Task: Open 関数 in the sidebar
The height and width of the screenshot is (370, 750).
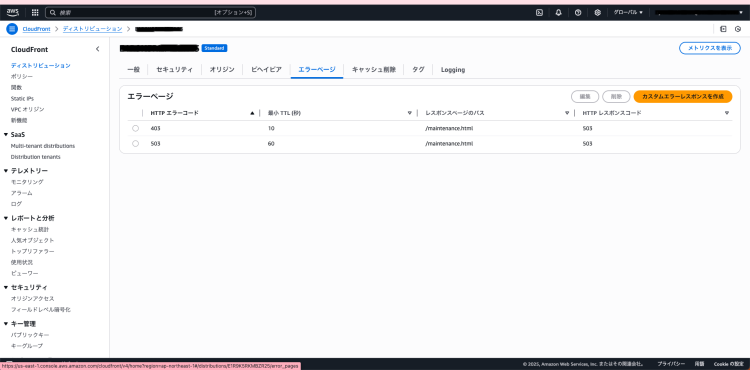Action: pyautogui.click(x=16, y=87)
